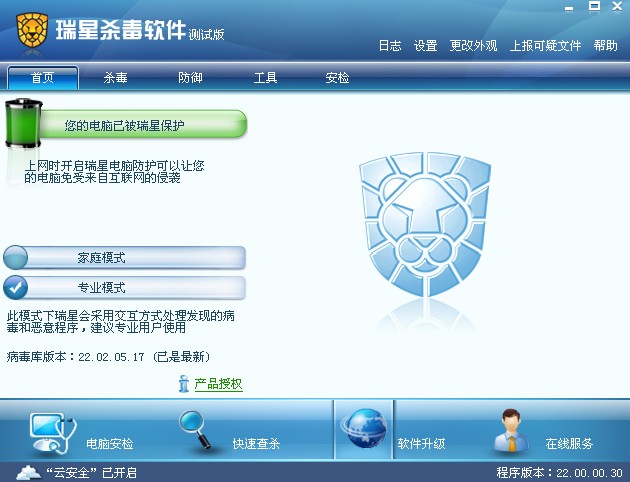Open the 安检 tab
This screenshot has width=630, height=482.
click(337, 78)
